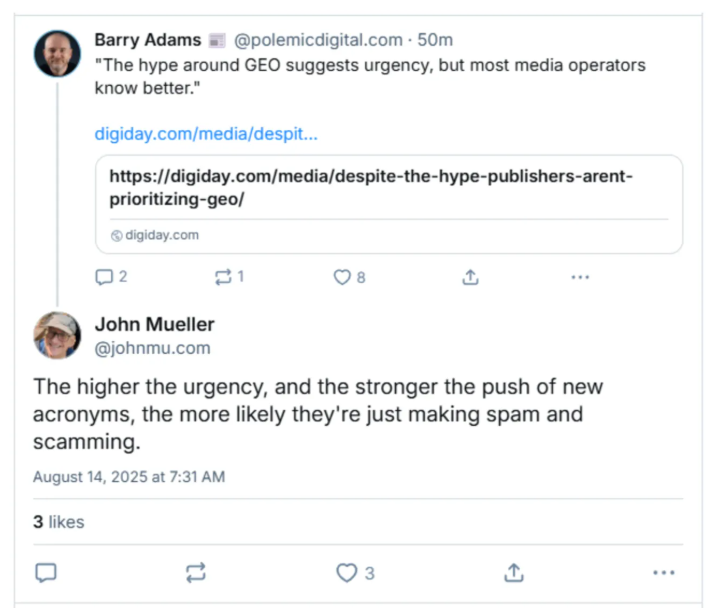Share John Mueller's post
Viewport: 720px width, 615px height.
pos(514,572)
